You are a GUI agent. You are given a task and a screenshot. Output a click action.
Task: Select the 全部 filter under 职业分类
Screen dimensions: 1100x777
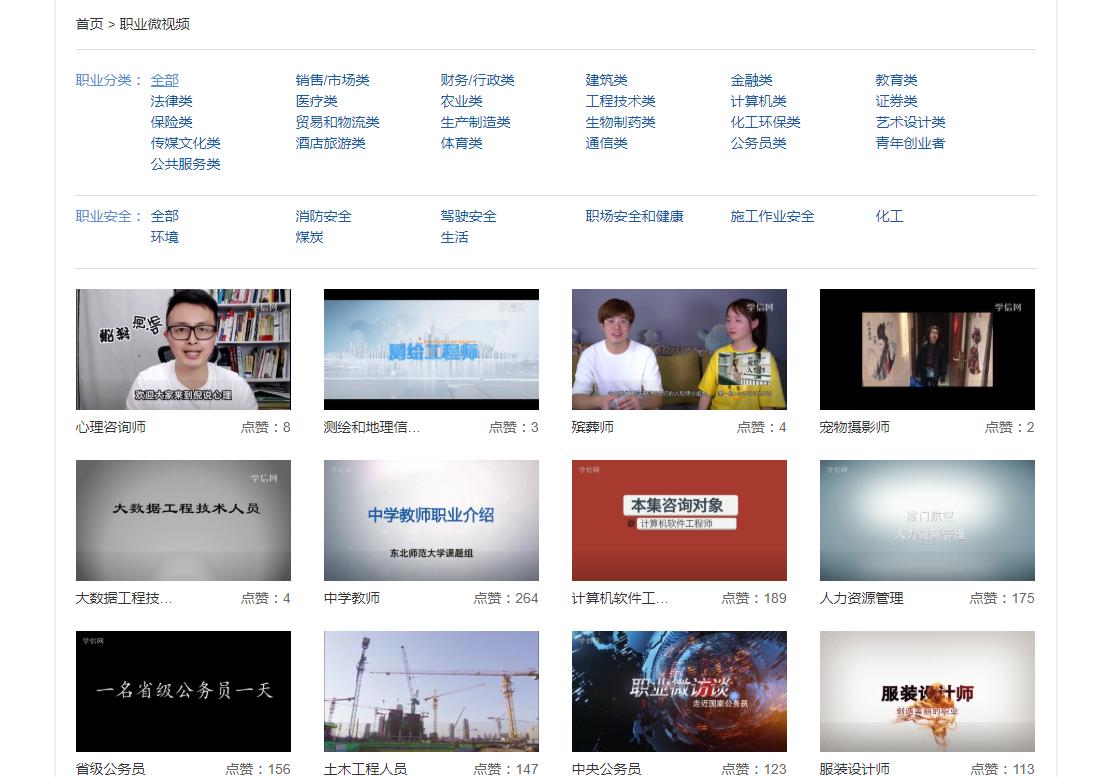point(163,80)
